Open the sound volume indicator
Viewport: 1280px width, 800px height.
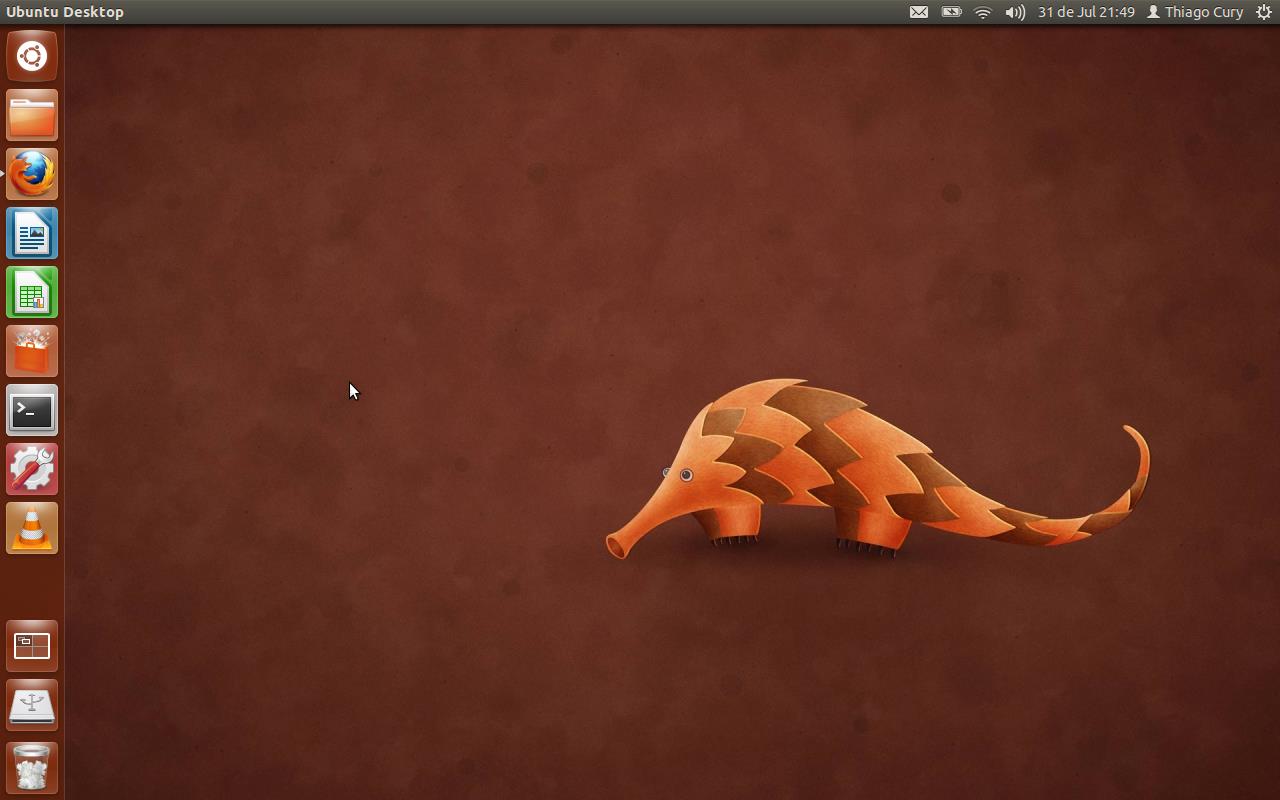click(1015, 12)
